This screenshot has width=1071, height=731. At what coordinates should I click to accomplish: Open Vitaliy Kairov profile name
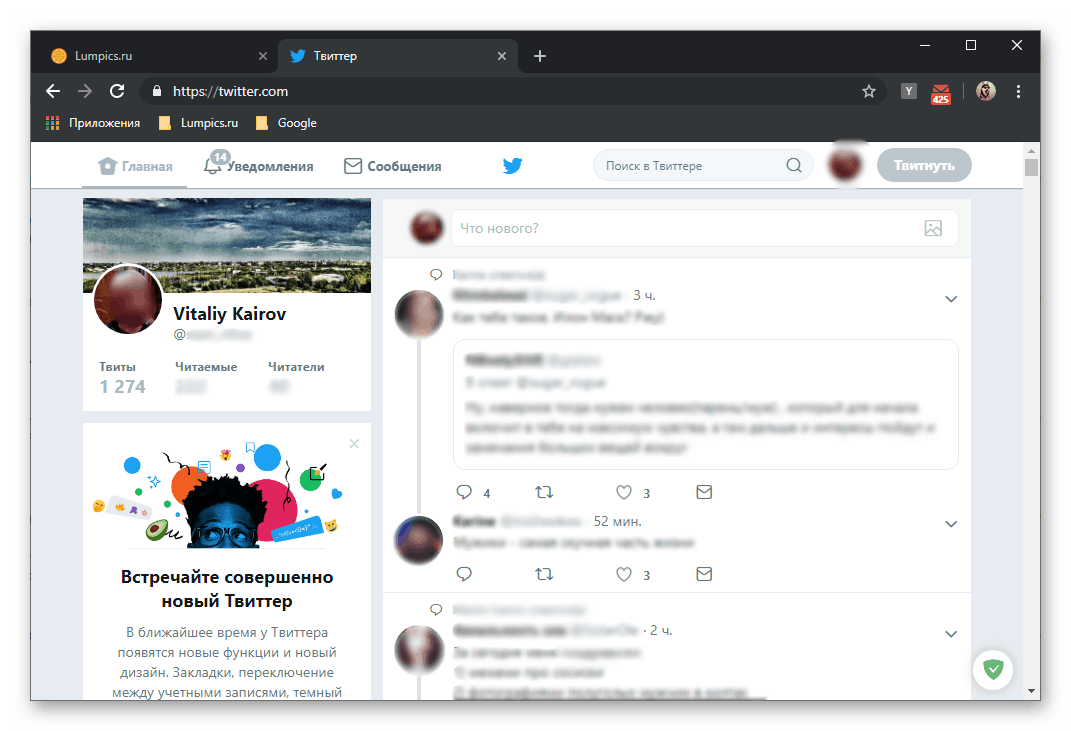tap(230, 314)
